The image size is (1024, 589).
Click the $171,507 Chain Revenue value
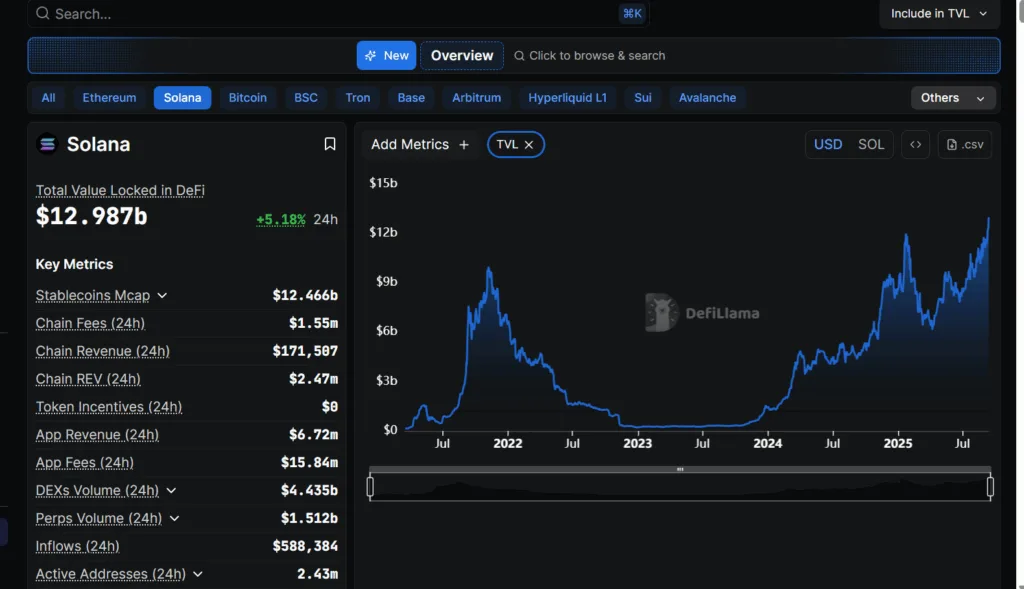tap(305, 351)
